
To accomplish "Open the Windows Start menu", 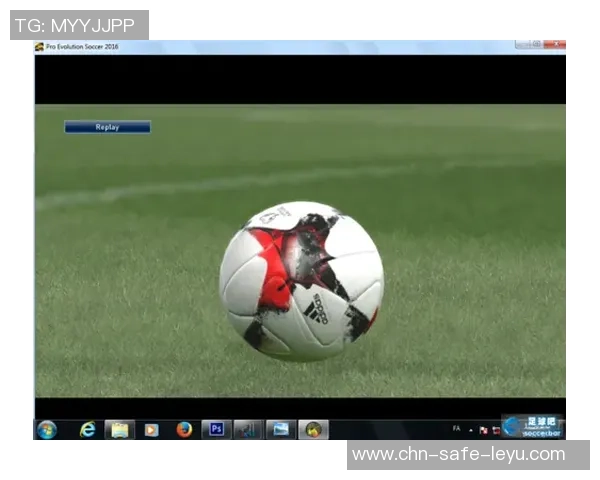I will [x=47, y=429].
